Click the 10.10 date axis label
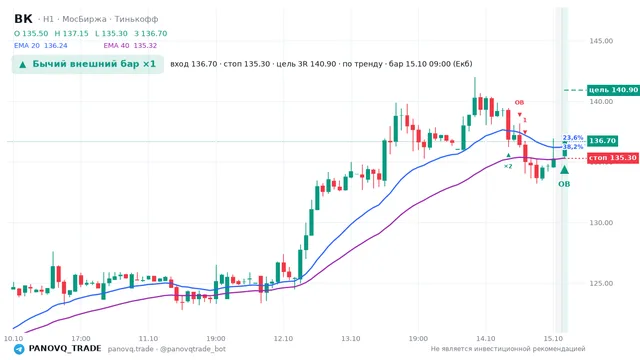Viewport: 640px width, 360px height. [x=13, y=339]
